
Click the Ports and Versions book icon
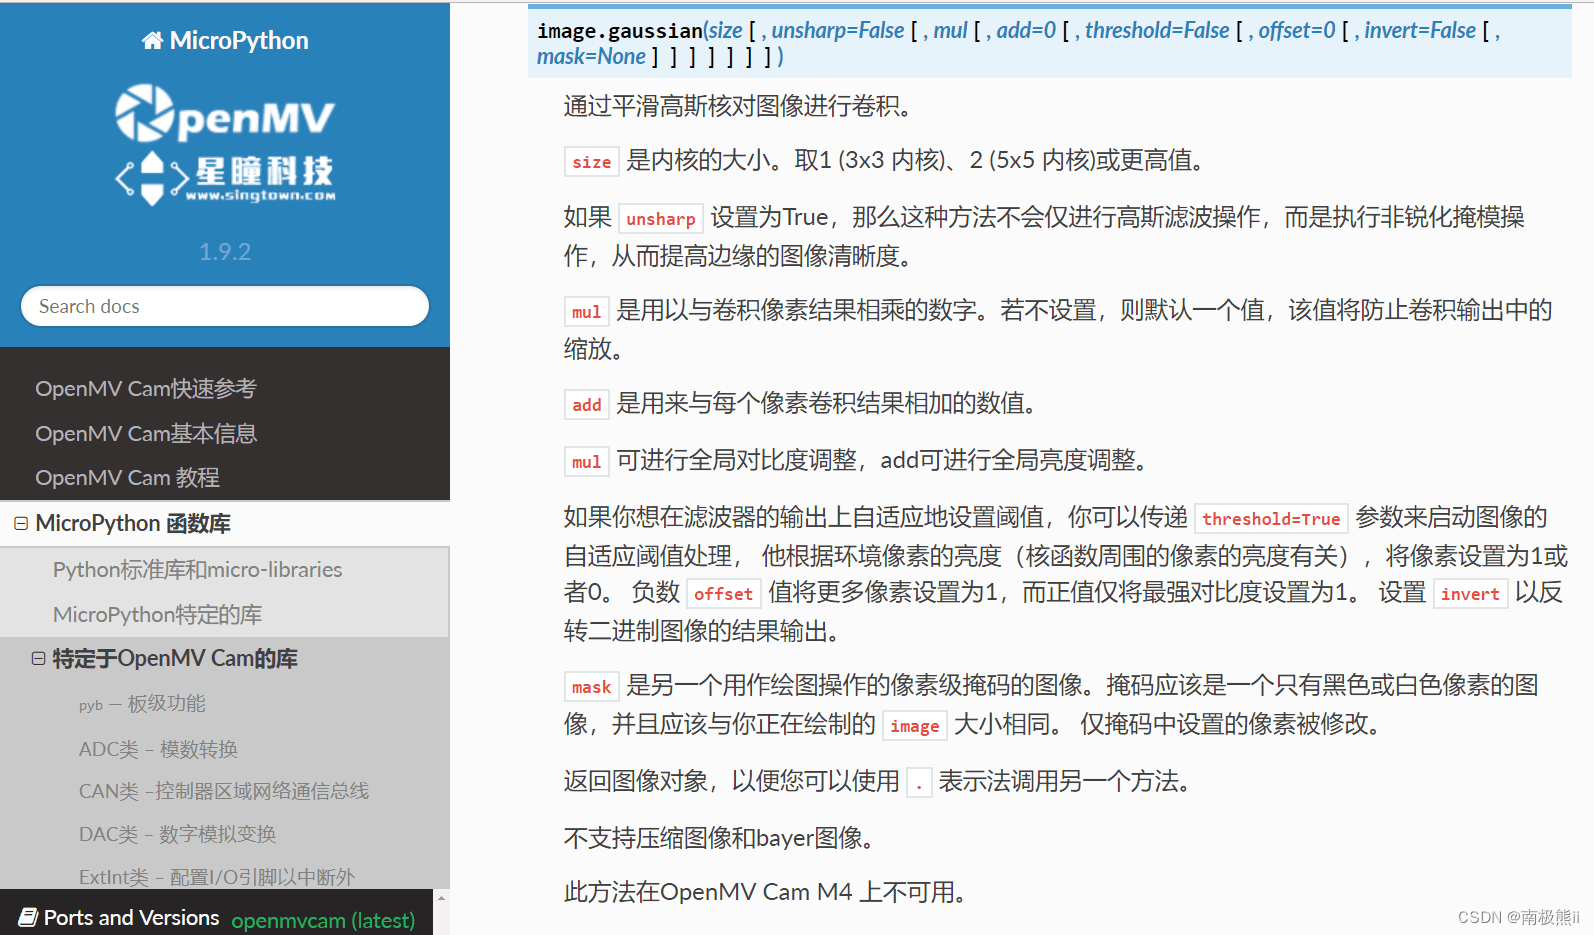click(x=28, y=917)
